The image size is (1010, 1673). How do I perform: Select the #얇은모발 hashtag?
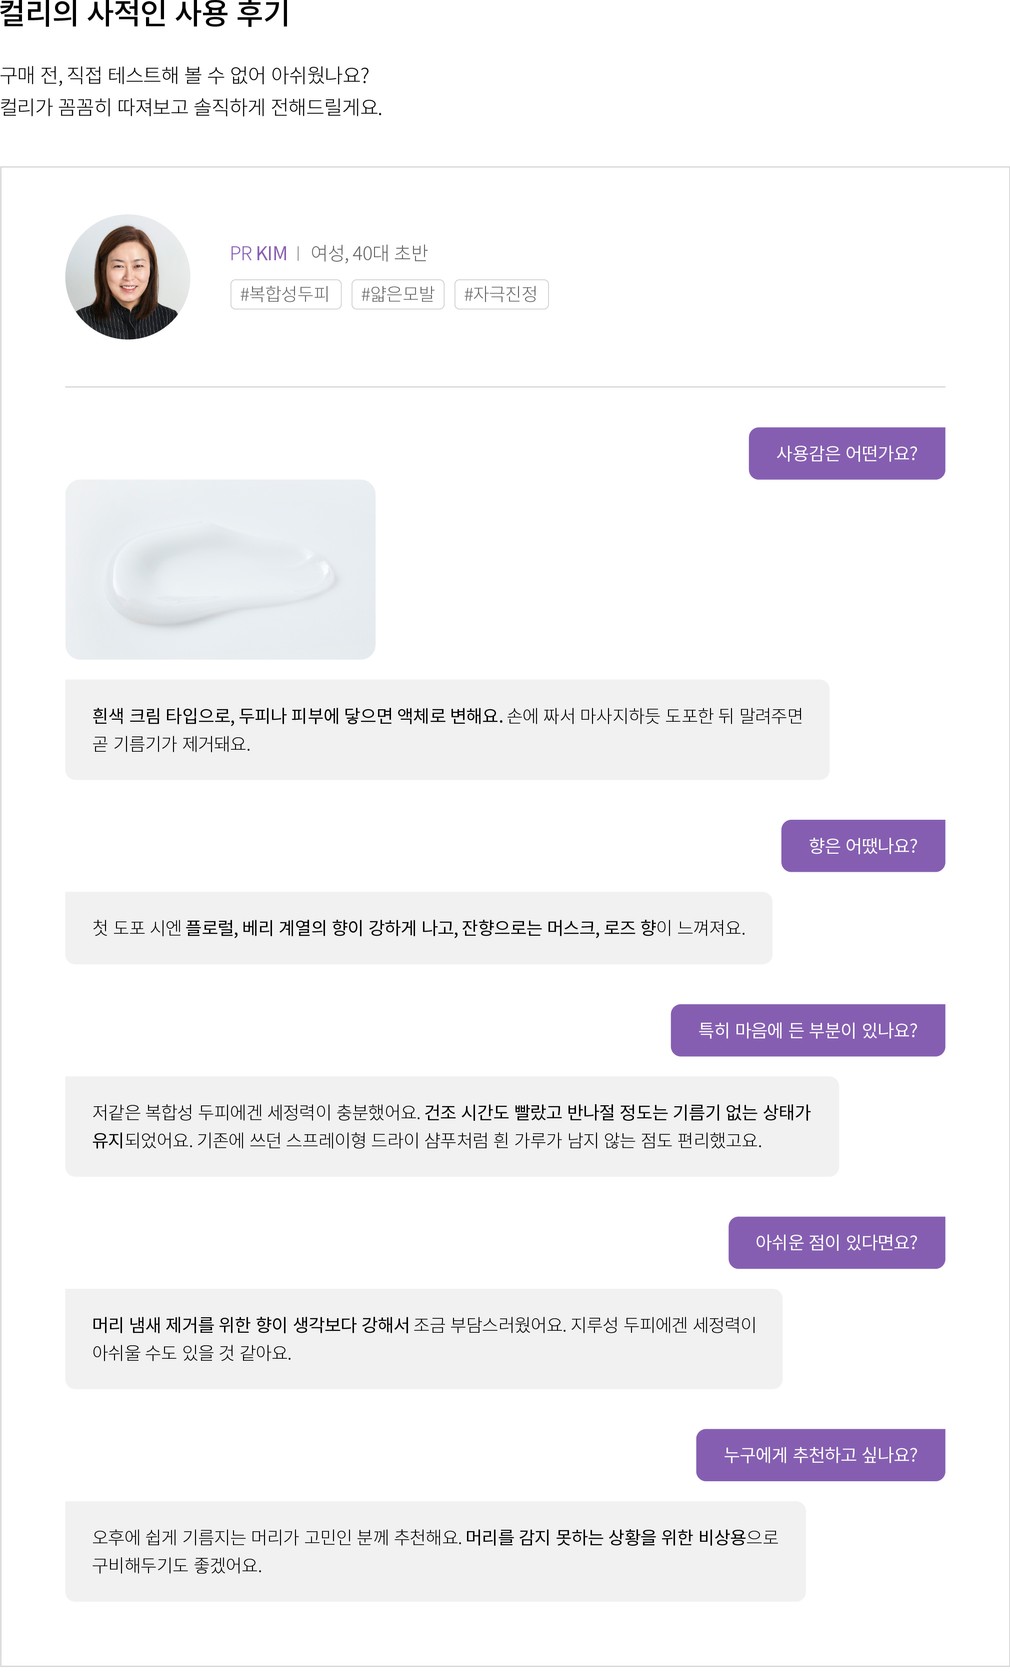point(398,294)
